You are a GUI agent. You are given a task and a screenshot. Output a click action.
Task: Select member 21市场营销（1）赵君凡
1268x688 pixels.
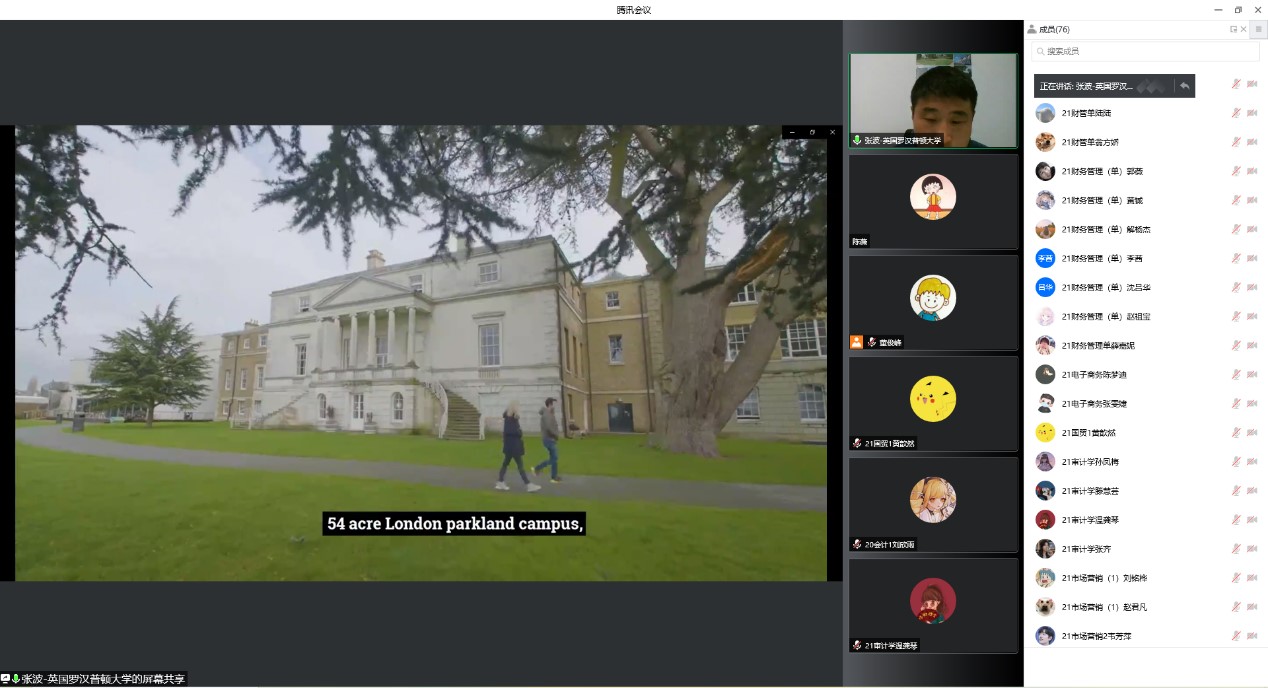[x=1146, y=606]
